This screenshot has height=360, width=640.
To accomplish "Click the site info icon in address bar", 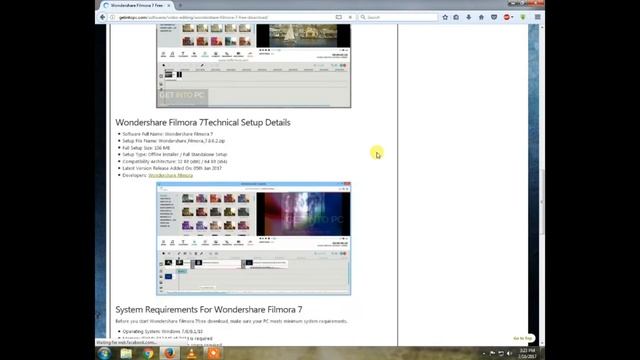I will click(x=113, y=17).
